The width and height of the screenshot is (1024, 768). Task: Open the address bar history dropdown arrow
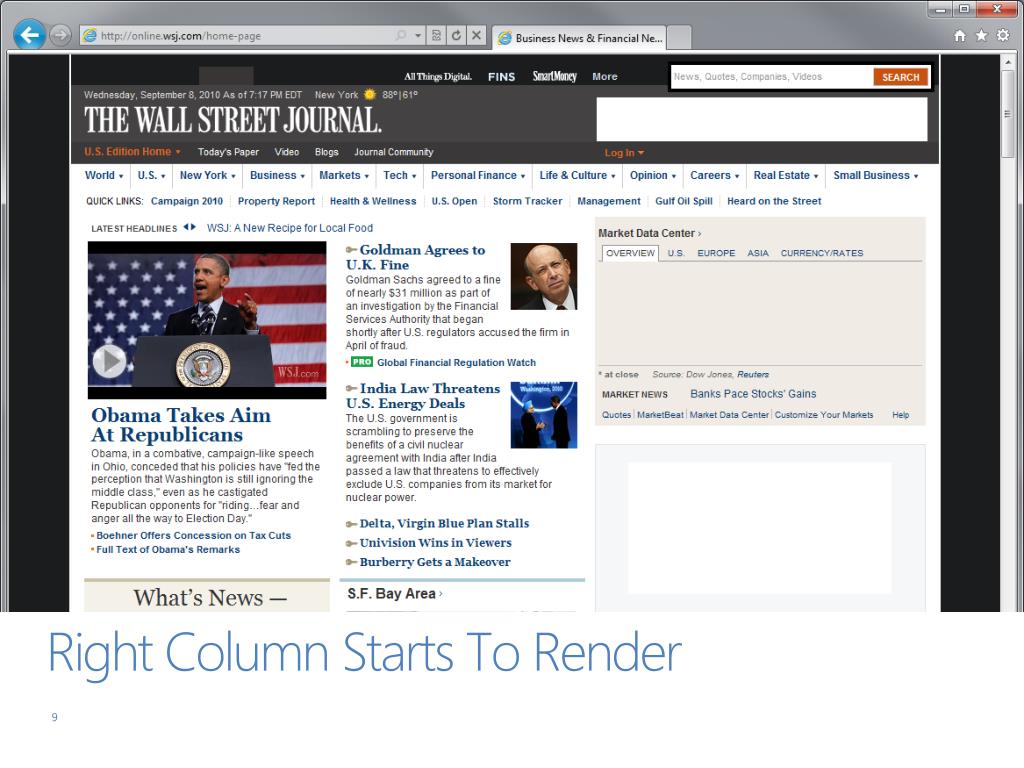coord(418,35)
